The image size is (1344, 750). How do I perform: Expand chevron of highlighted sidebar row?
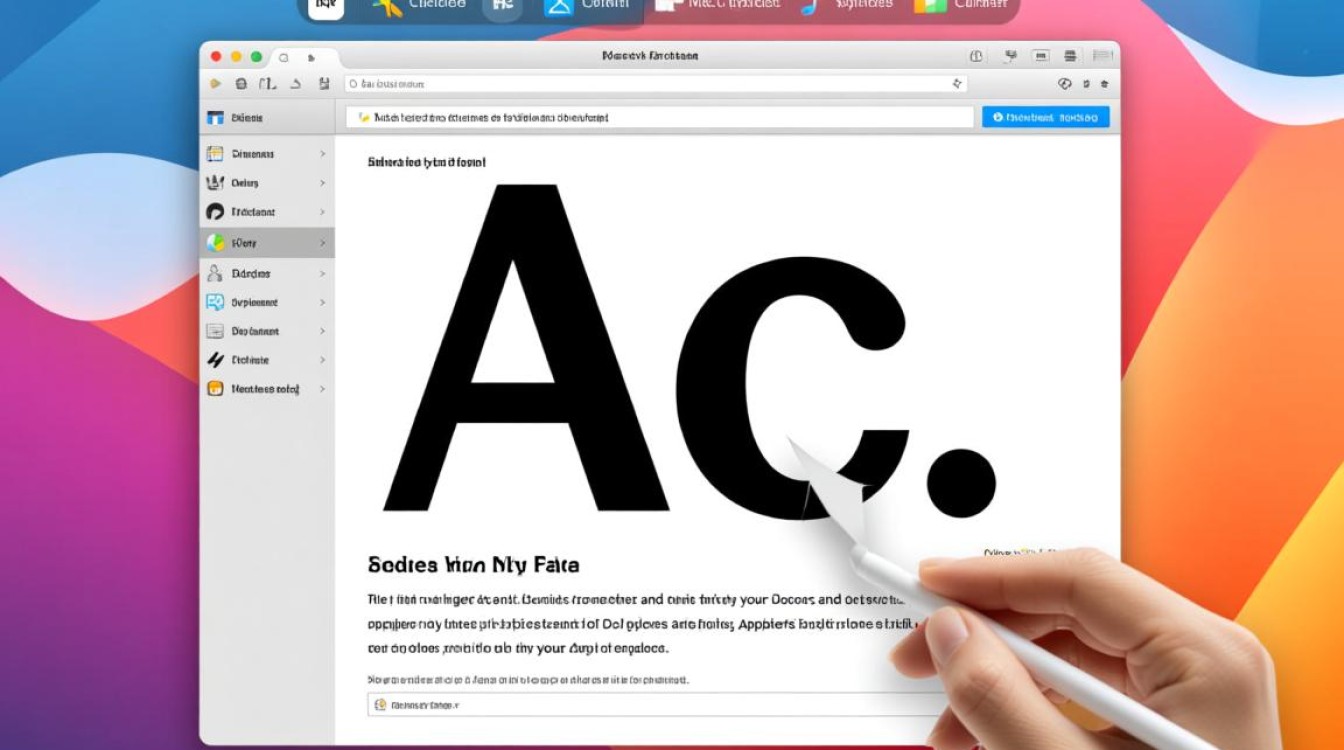click(x=322, y=243)
